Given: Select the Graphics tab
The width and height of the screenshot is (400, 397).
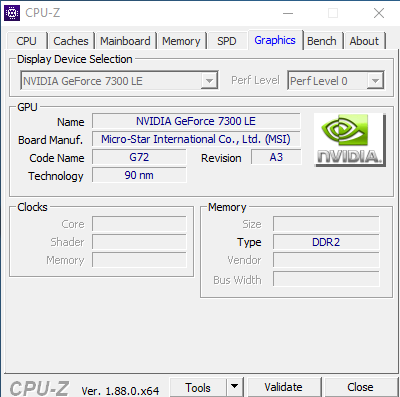Looking at the screenshot, I should tap(275, 40).
